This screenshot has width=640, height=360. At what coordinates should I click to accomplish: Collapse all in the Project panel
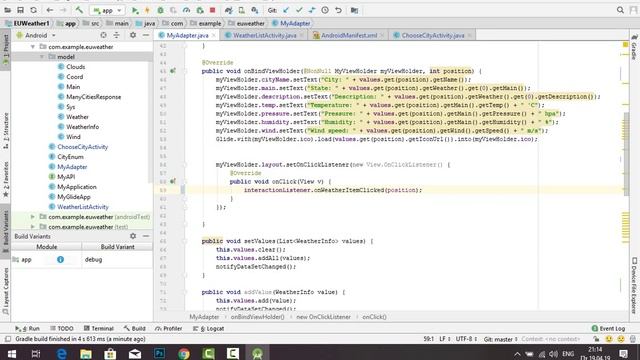point(117,36)
